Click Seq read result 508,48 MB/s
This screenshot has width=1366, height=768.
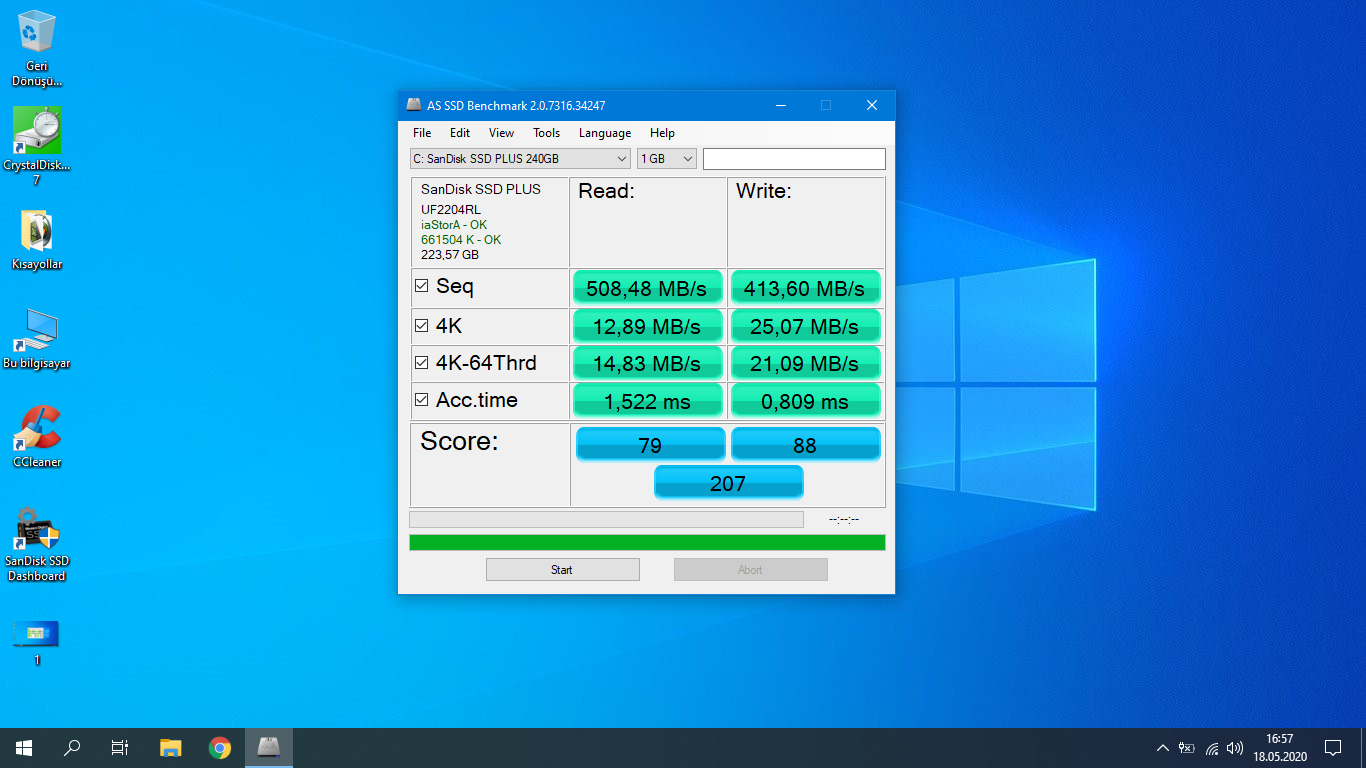click(x=647, y=288)
